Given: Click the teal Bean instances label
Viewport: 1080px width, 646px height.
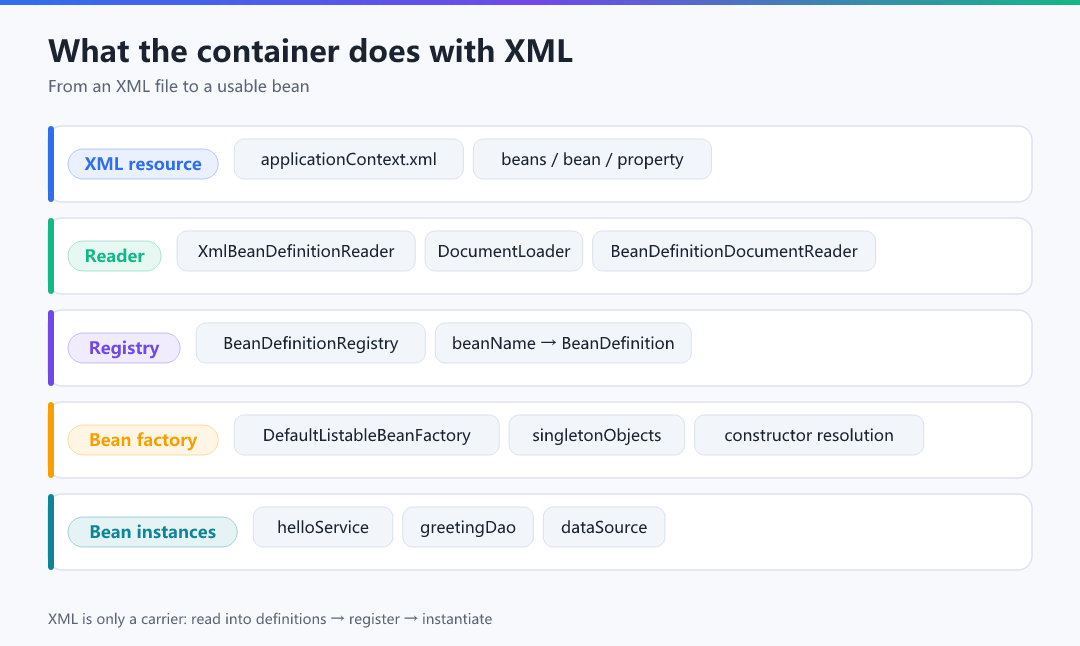Looking at the screenshot, I should (152, 532).
